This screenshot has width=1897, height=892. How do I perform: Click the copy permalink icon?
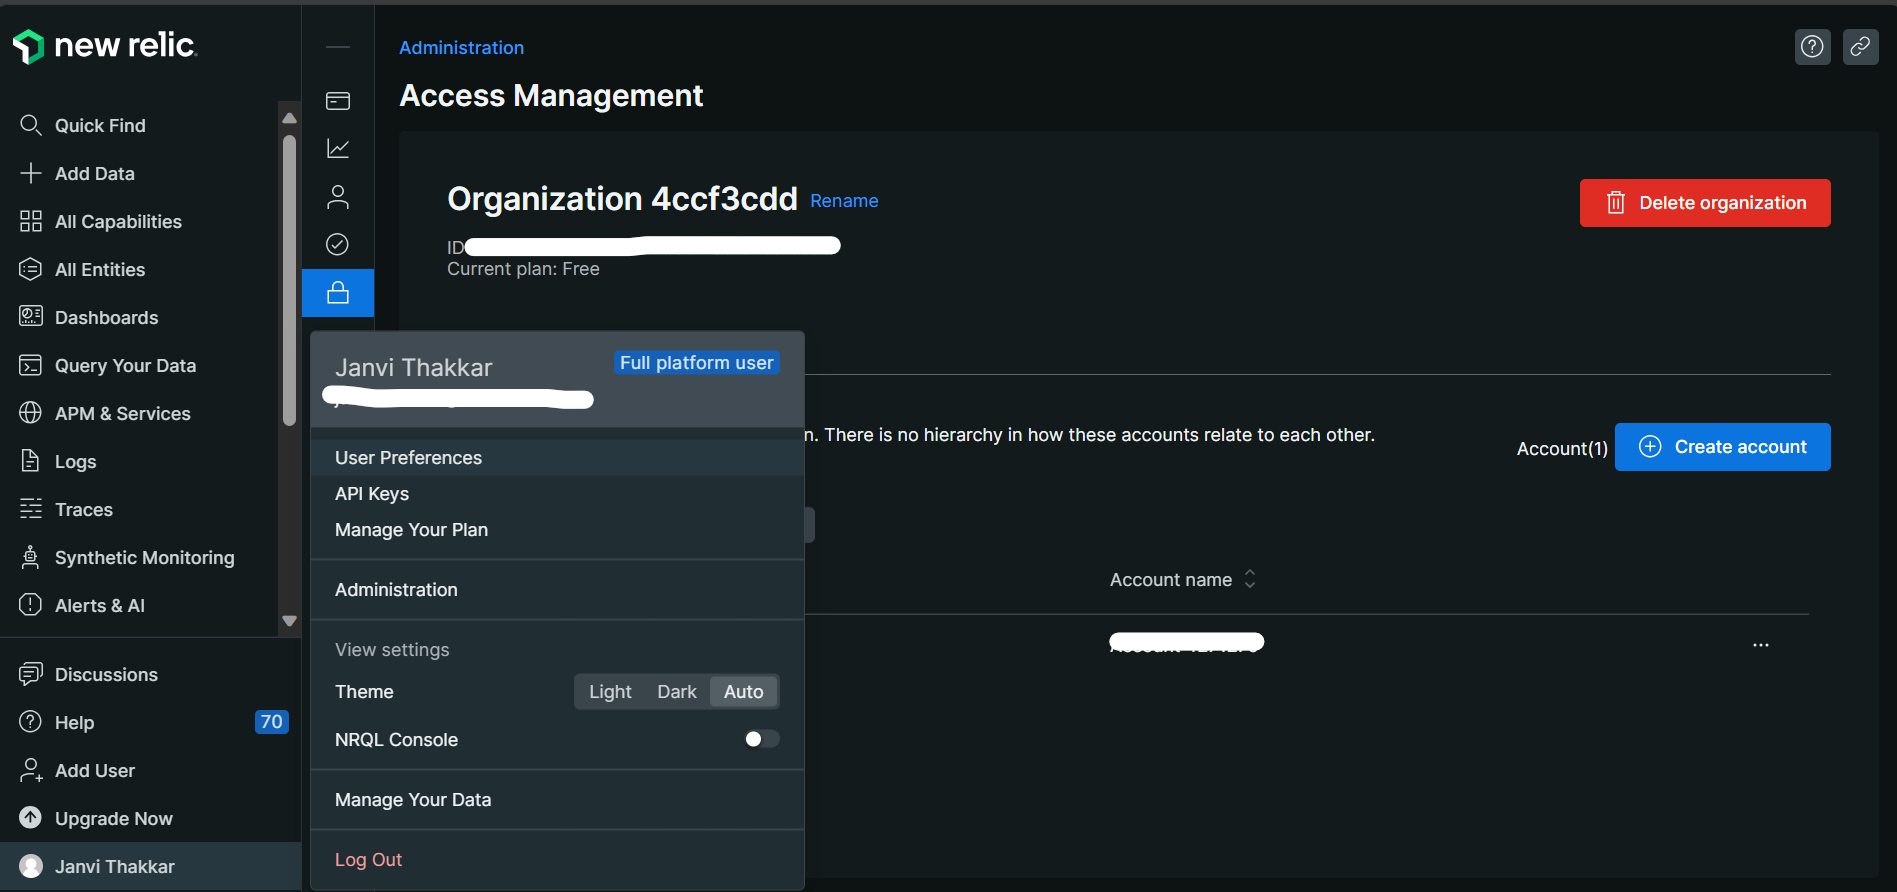pyautogui.click(x=1860, y=47)
